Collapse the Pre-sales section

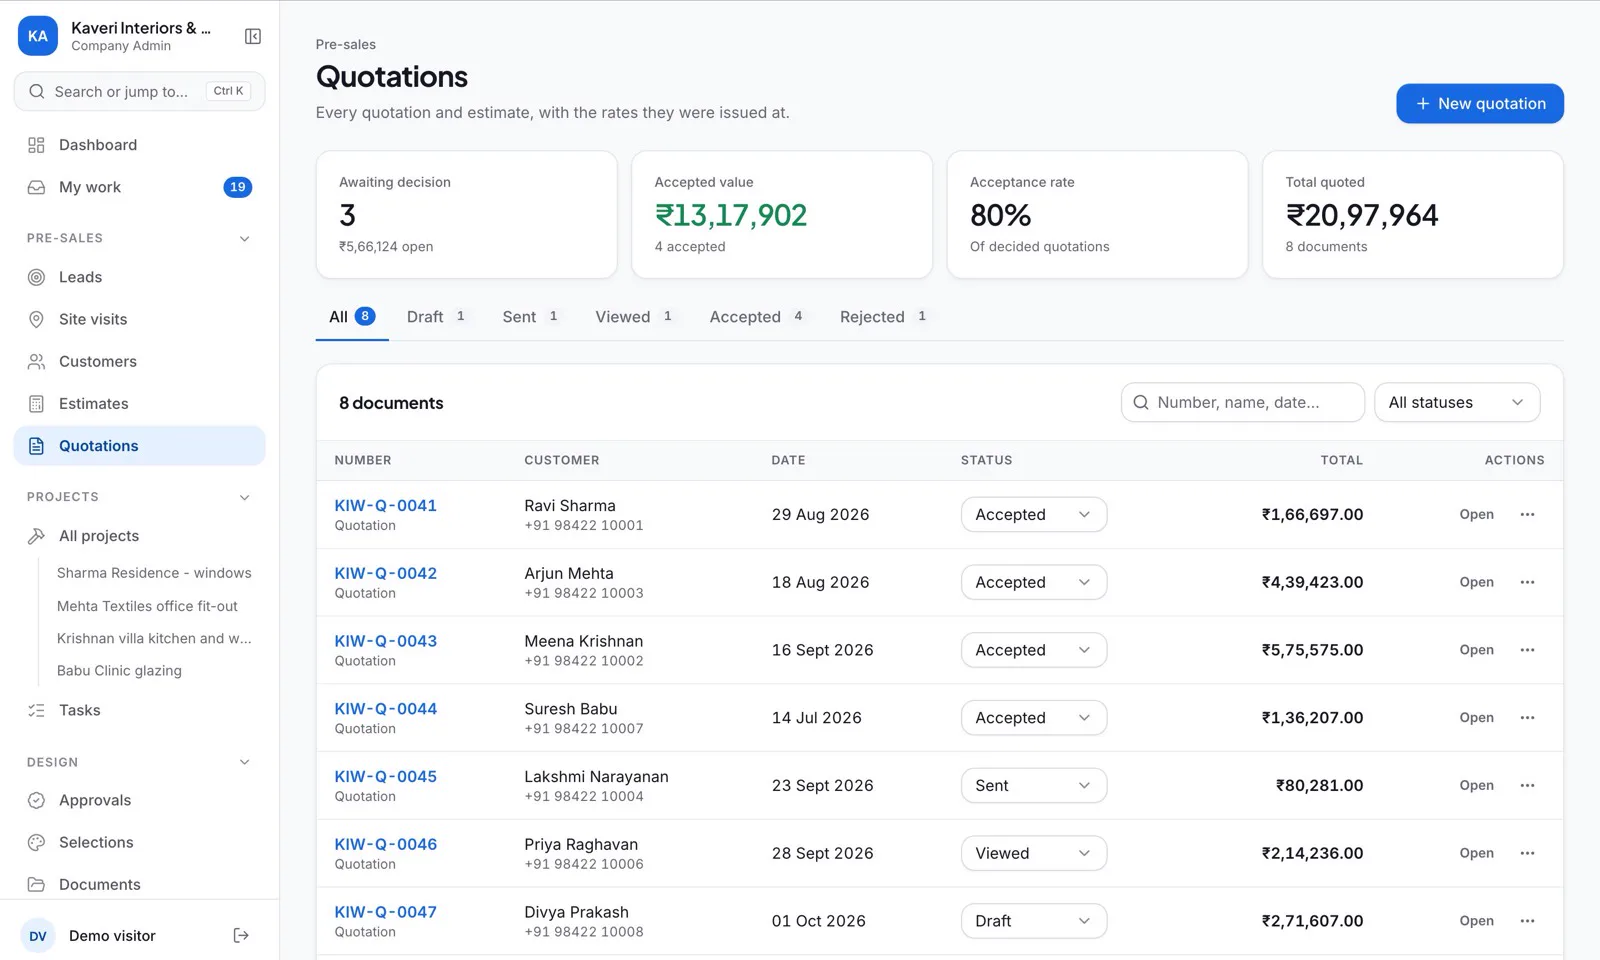click(244, 238)
